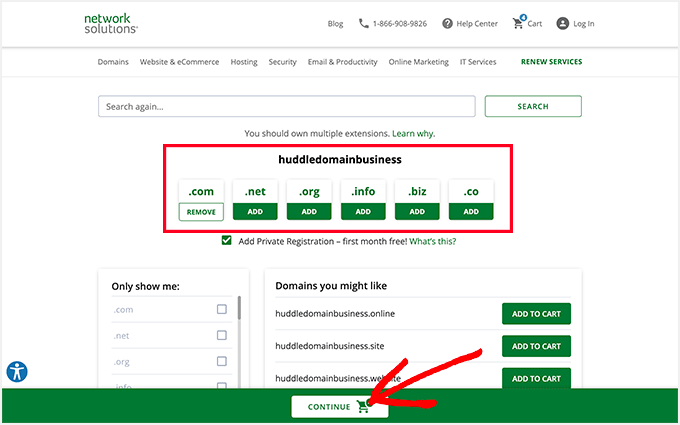Add huddledomainbusiness.online to cart
Screen dimensions: 680x425
click(536, 314)
